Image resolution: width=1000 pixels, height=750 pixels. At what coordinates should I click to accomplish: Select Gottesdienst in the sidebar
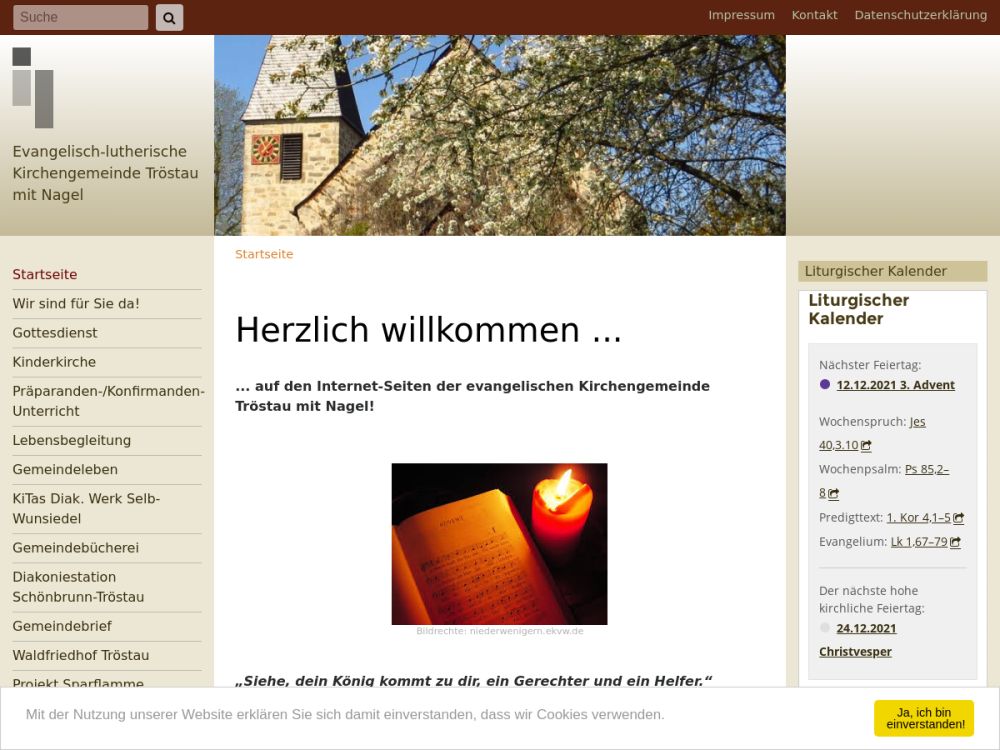55,333
